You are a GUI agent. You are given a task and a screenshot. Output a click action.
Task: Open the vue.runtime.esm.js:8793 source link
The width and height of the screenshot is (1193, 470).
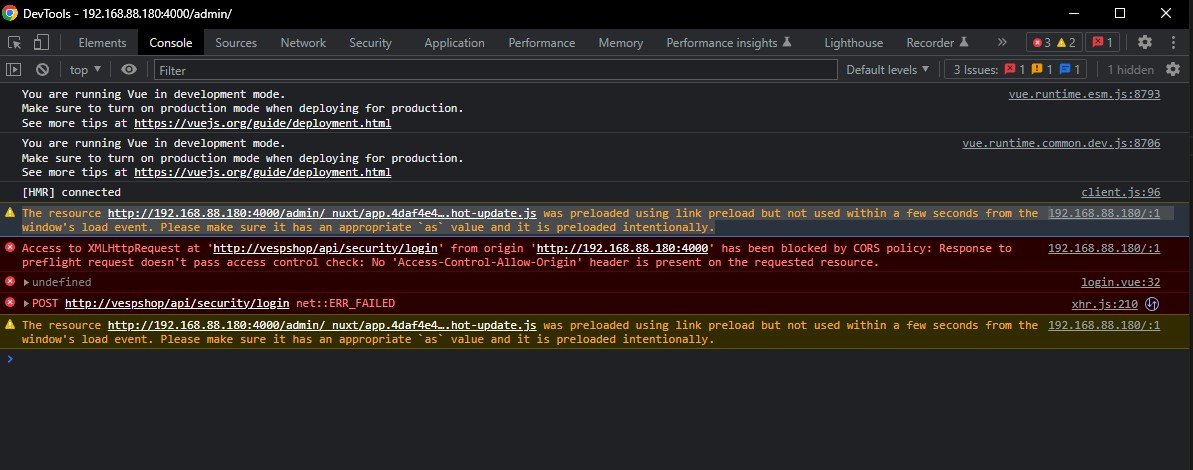[1084, 94]
